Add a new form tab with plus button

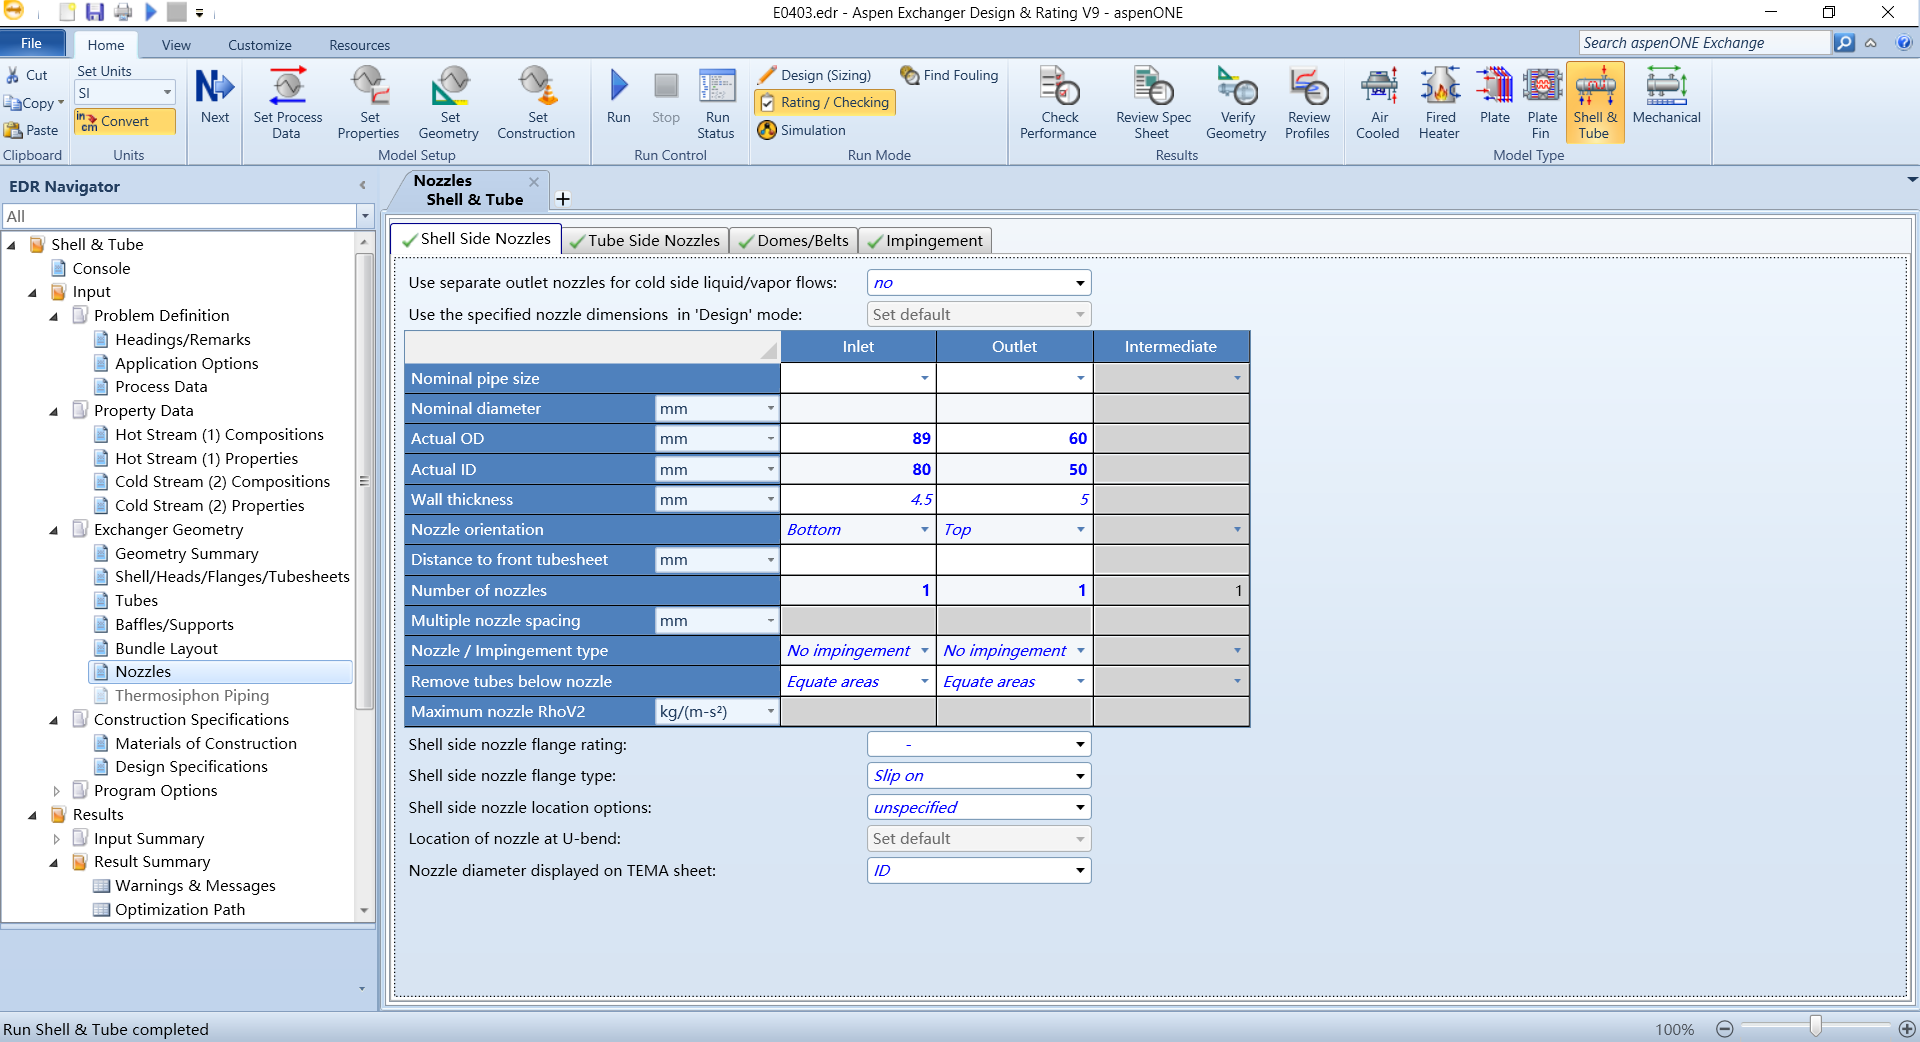[x=563, y=199]
